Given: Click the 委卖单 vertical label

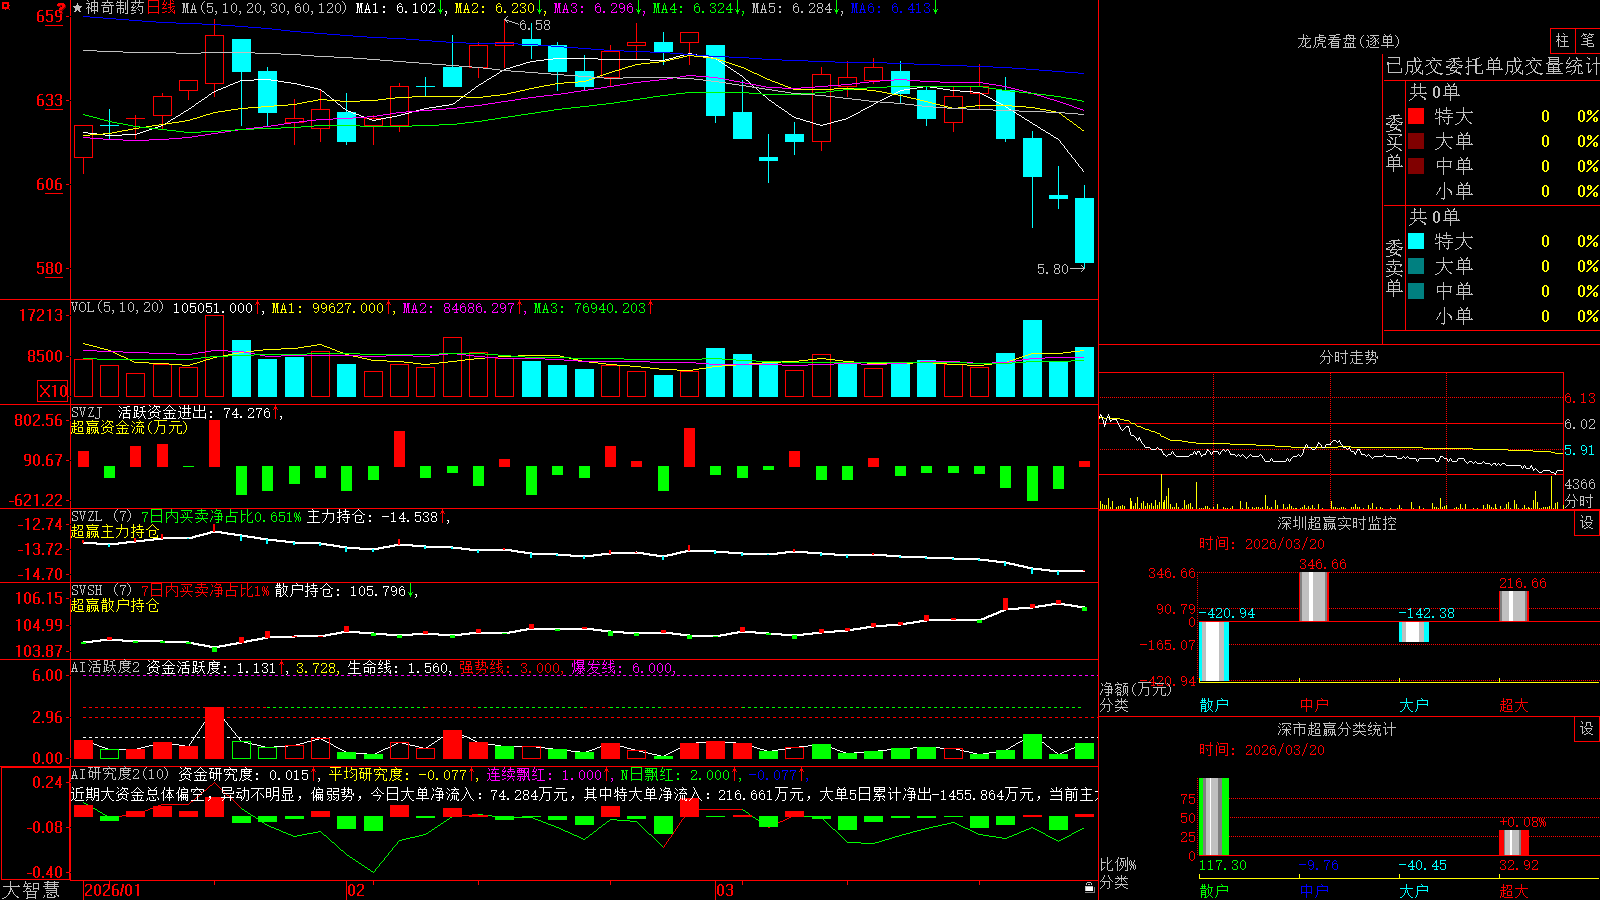Looking at the screenshot, I should [1394, 268].
